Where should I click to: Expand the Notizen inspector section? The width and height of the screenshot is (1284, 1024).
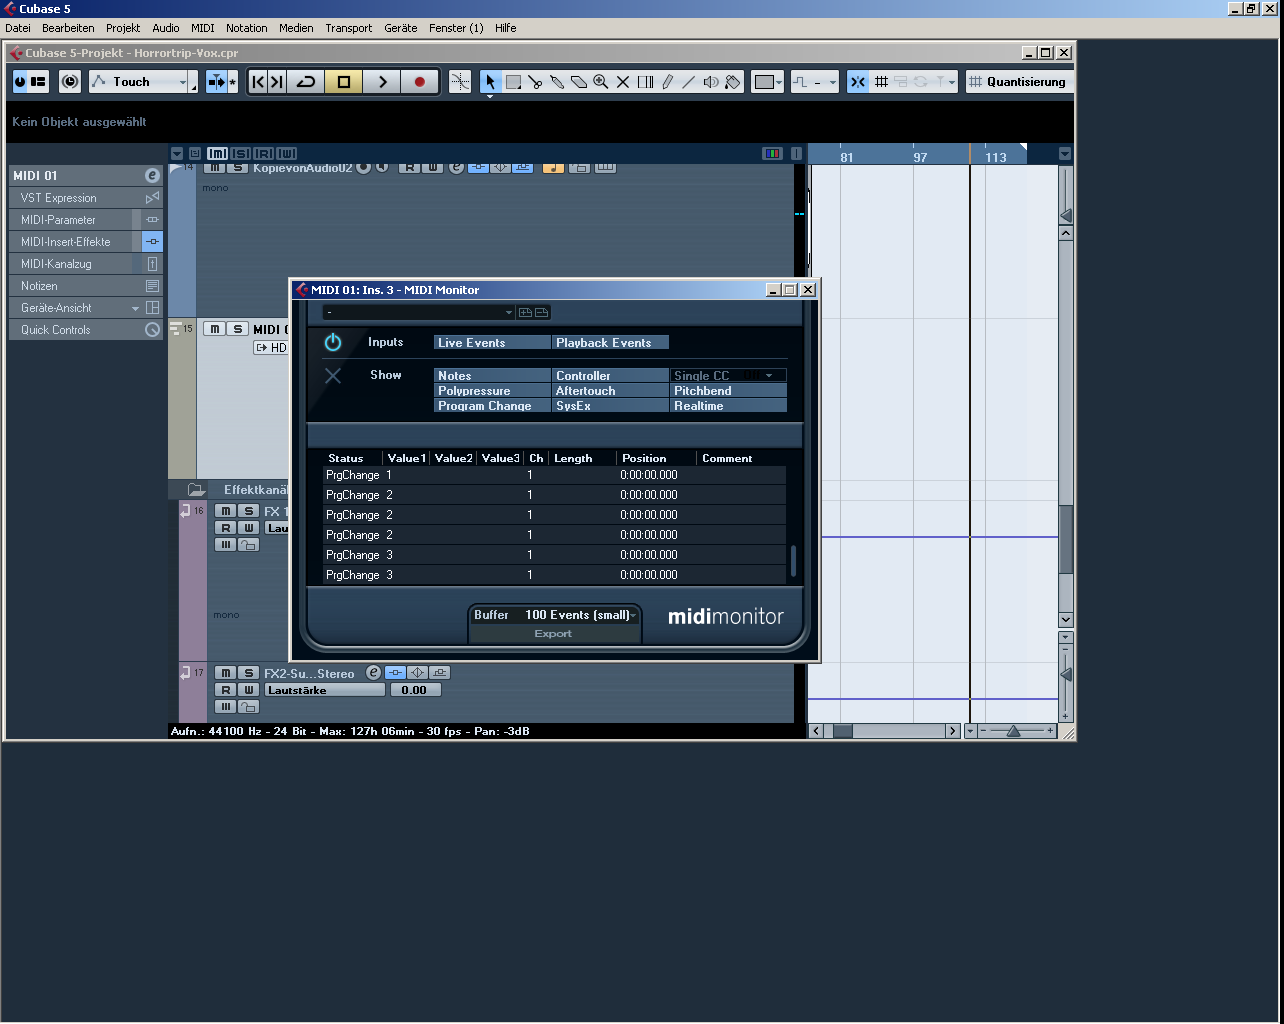click(x=86, y=286)
